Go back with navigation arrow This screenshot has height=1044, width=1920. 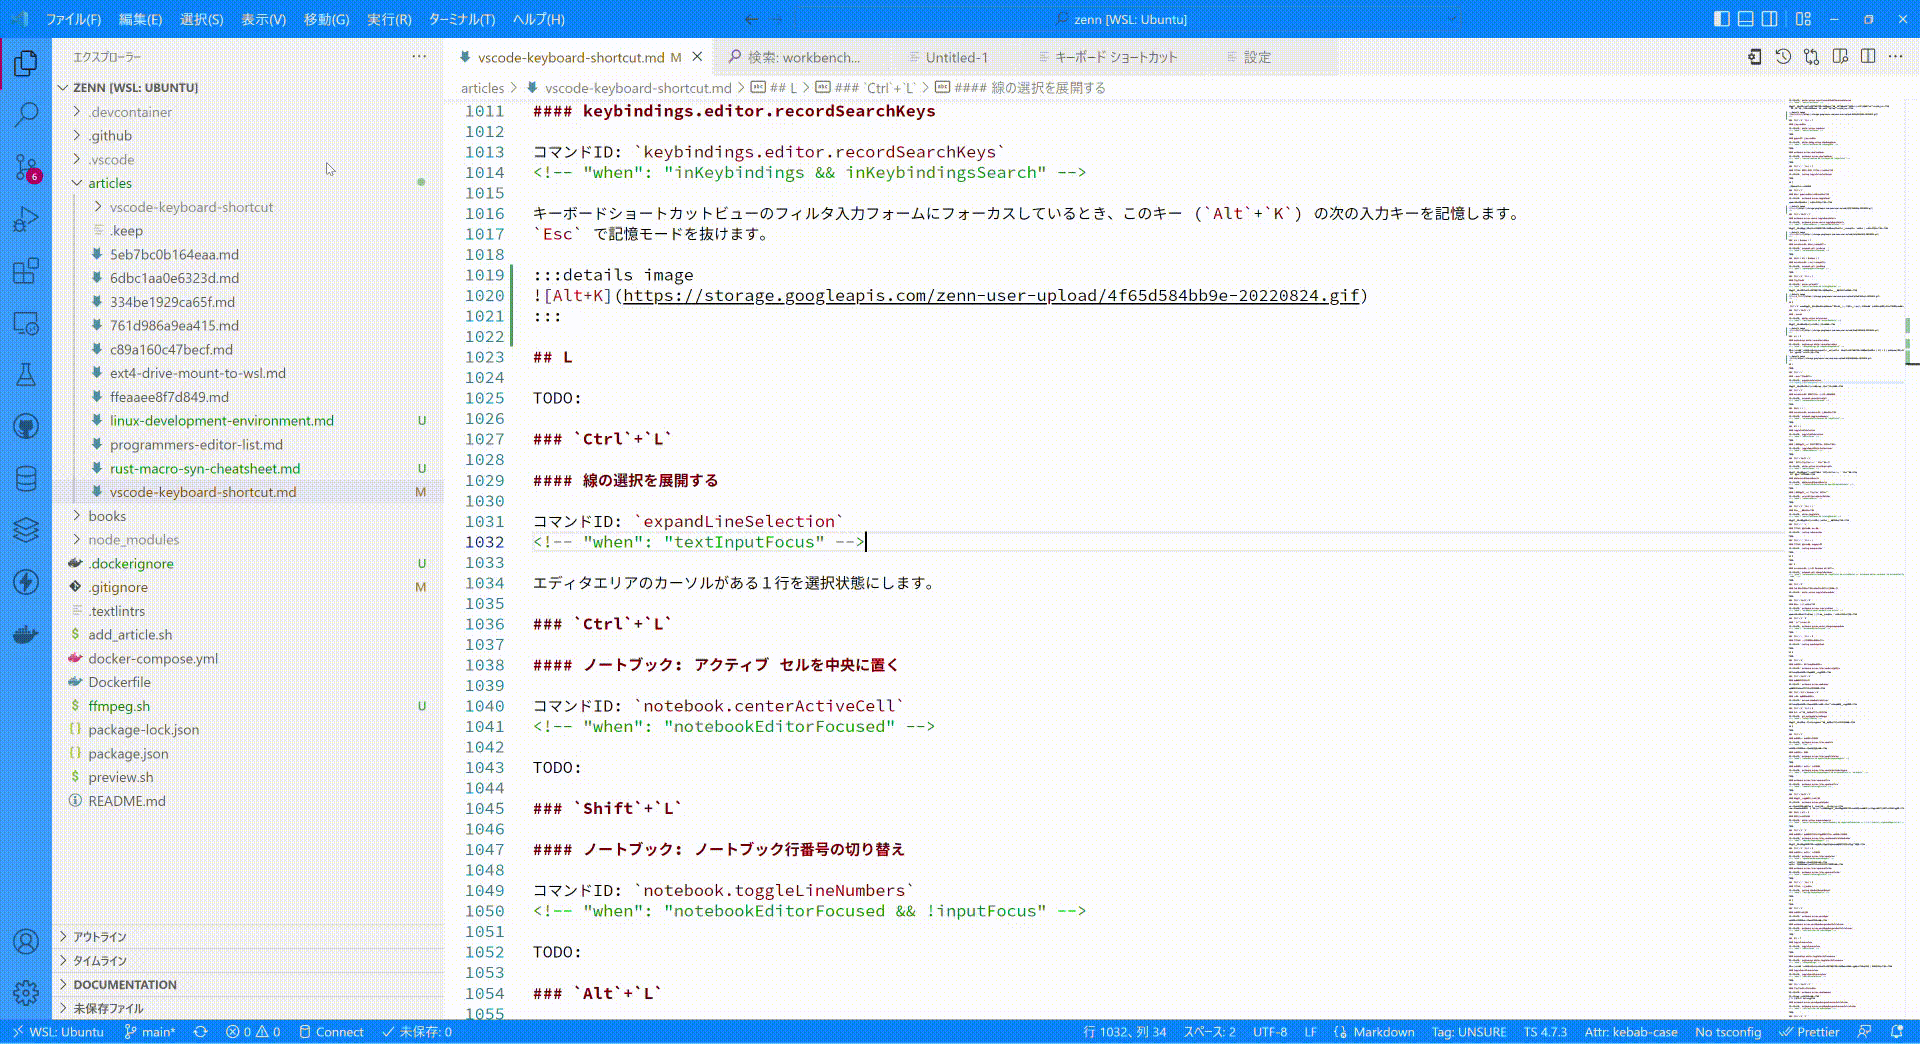click(x=751, y=19)
